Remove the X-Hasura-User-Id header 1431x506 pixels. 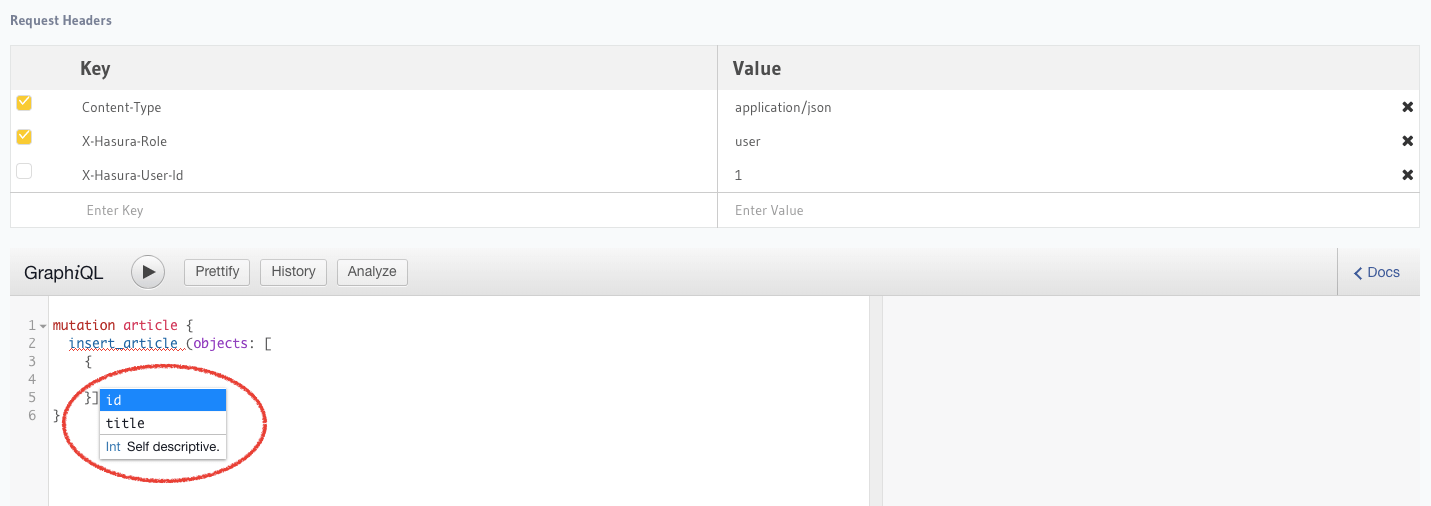[x=1407, y=176]
